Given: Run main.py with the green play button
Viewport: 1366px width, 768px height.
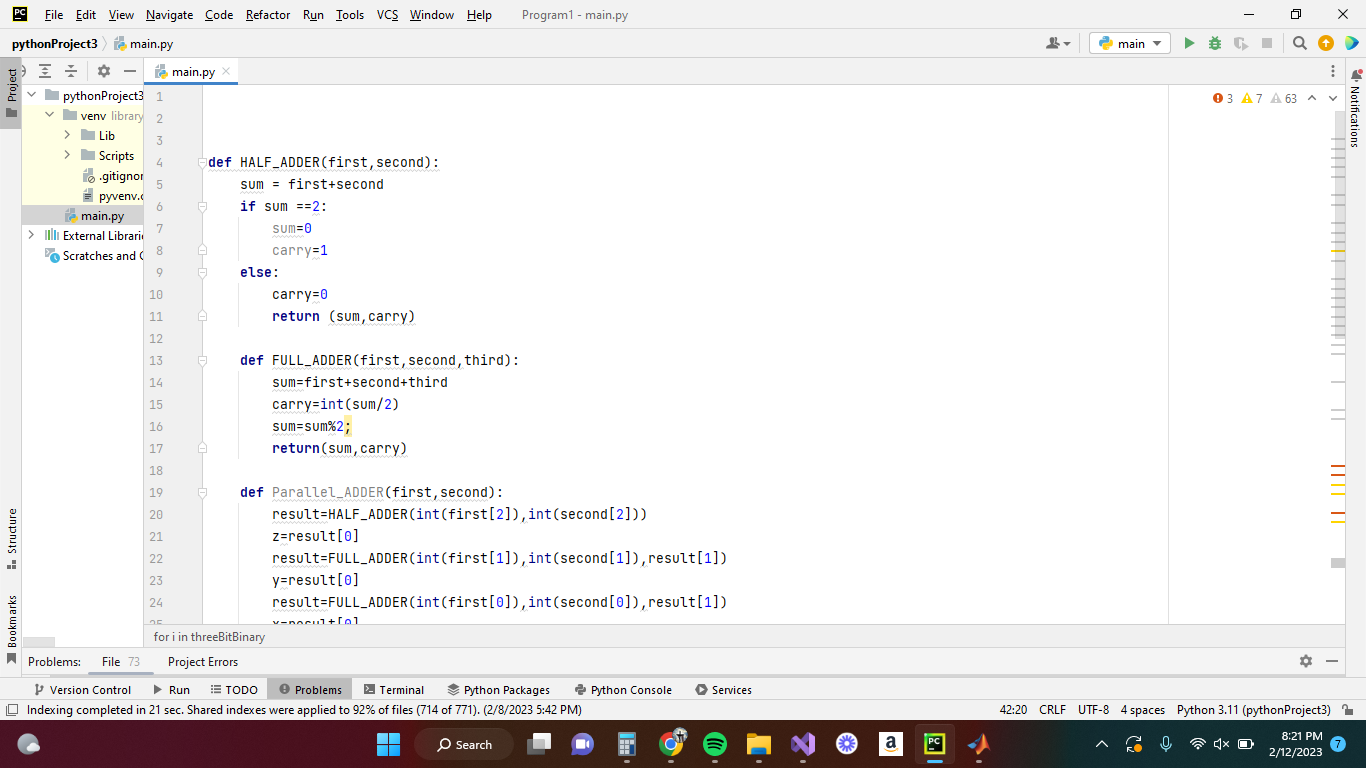Looking at the screenshot, I should [x=1189, y=43].
